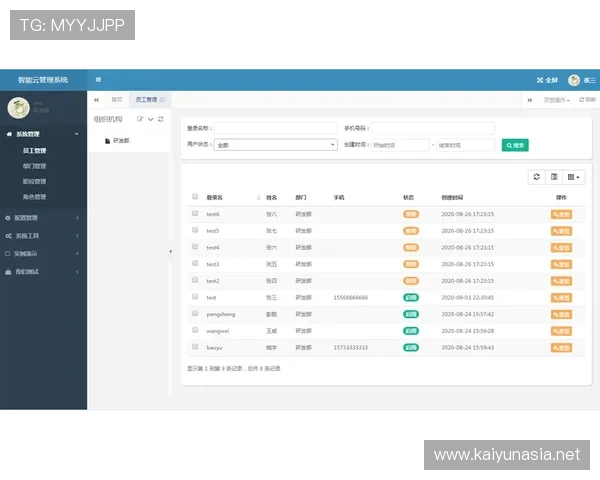Screen dimensions: 600x480
Task: Toggle the table card view icon
Action: (554, 177)
